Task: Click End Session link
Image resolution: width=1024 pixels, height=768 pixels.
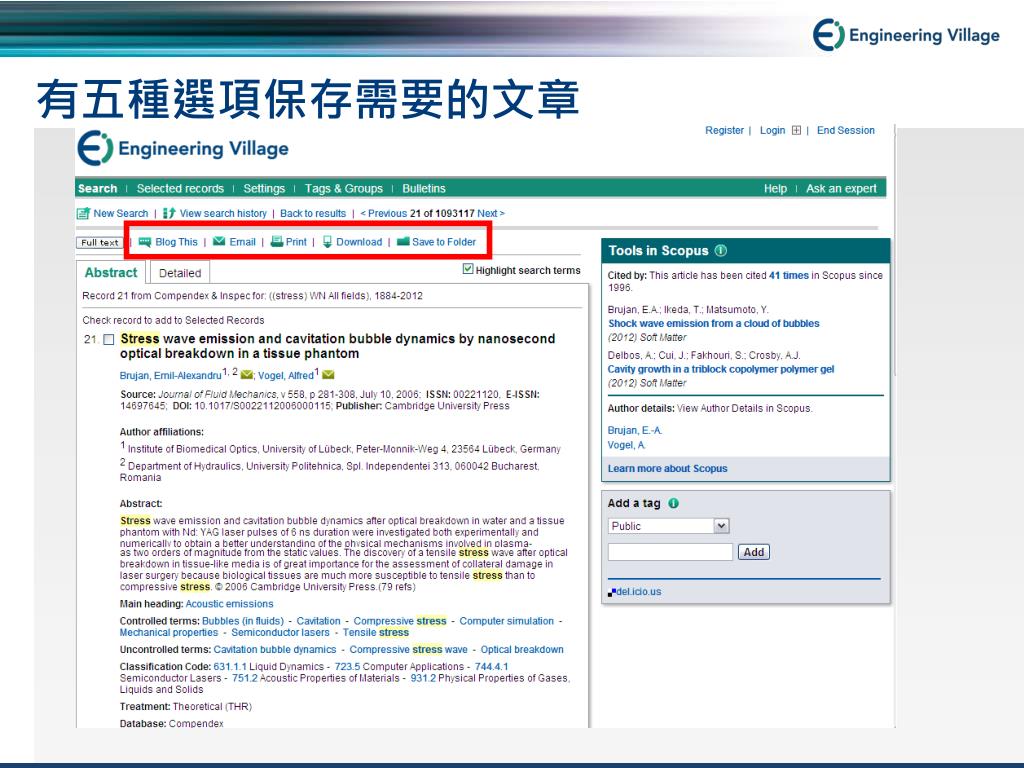Action: 846,130
